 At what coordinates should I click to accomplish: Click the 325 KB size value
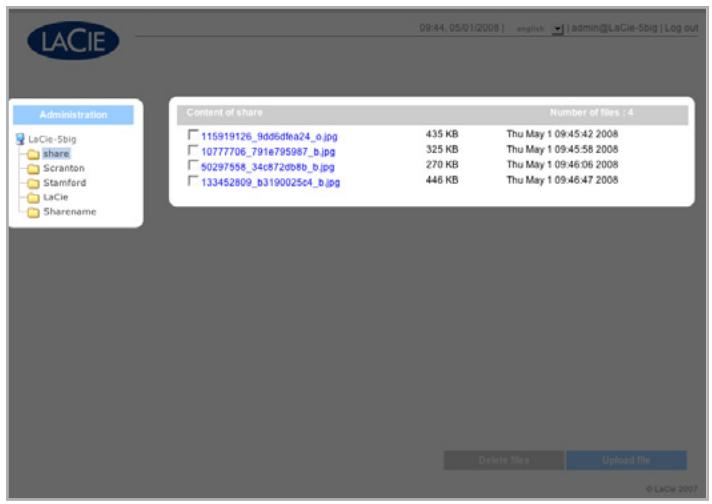(442, 149)
